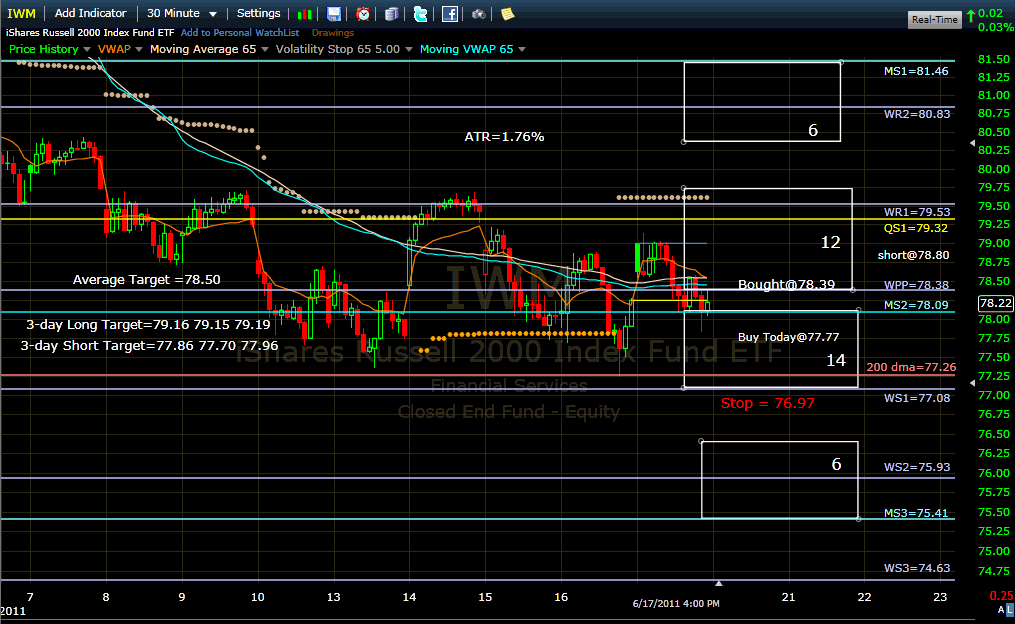Open the Add Indicator menu
This screenshot has width=1015, height=624.
[90, 14]
